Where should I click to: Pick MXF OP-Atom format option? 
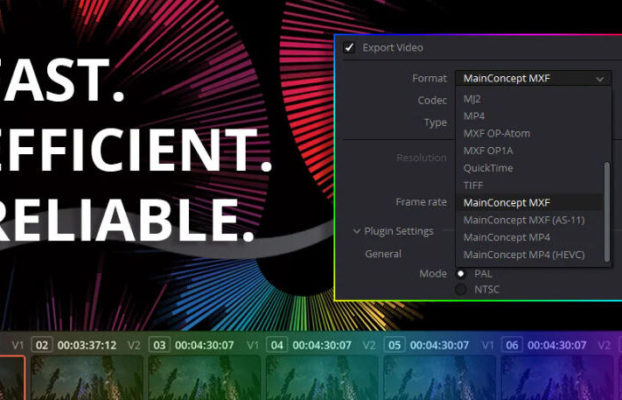point(496,133)
